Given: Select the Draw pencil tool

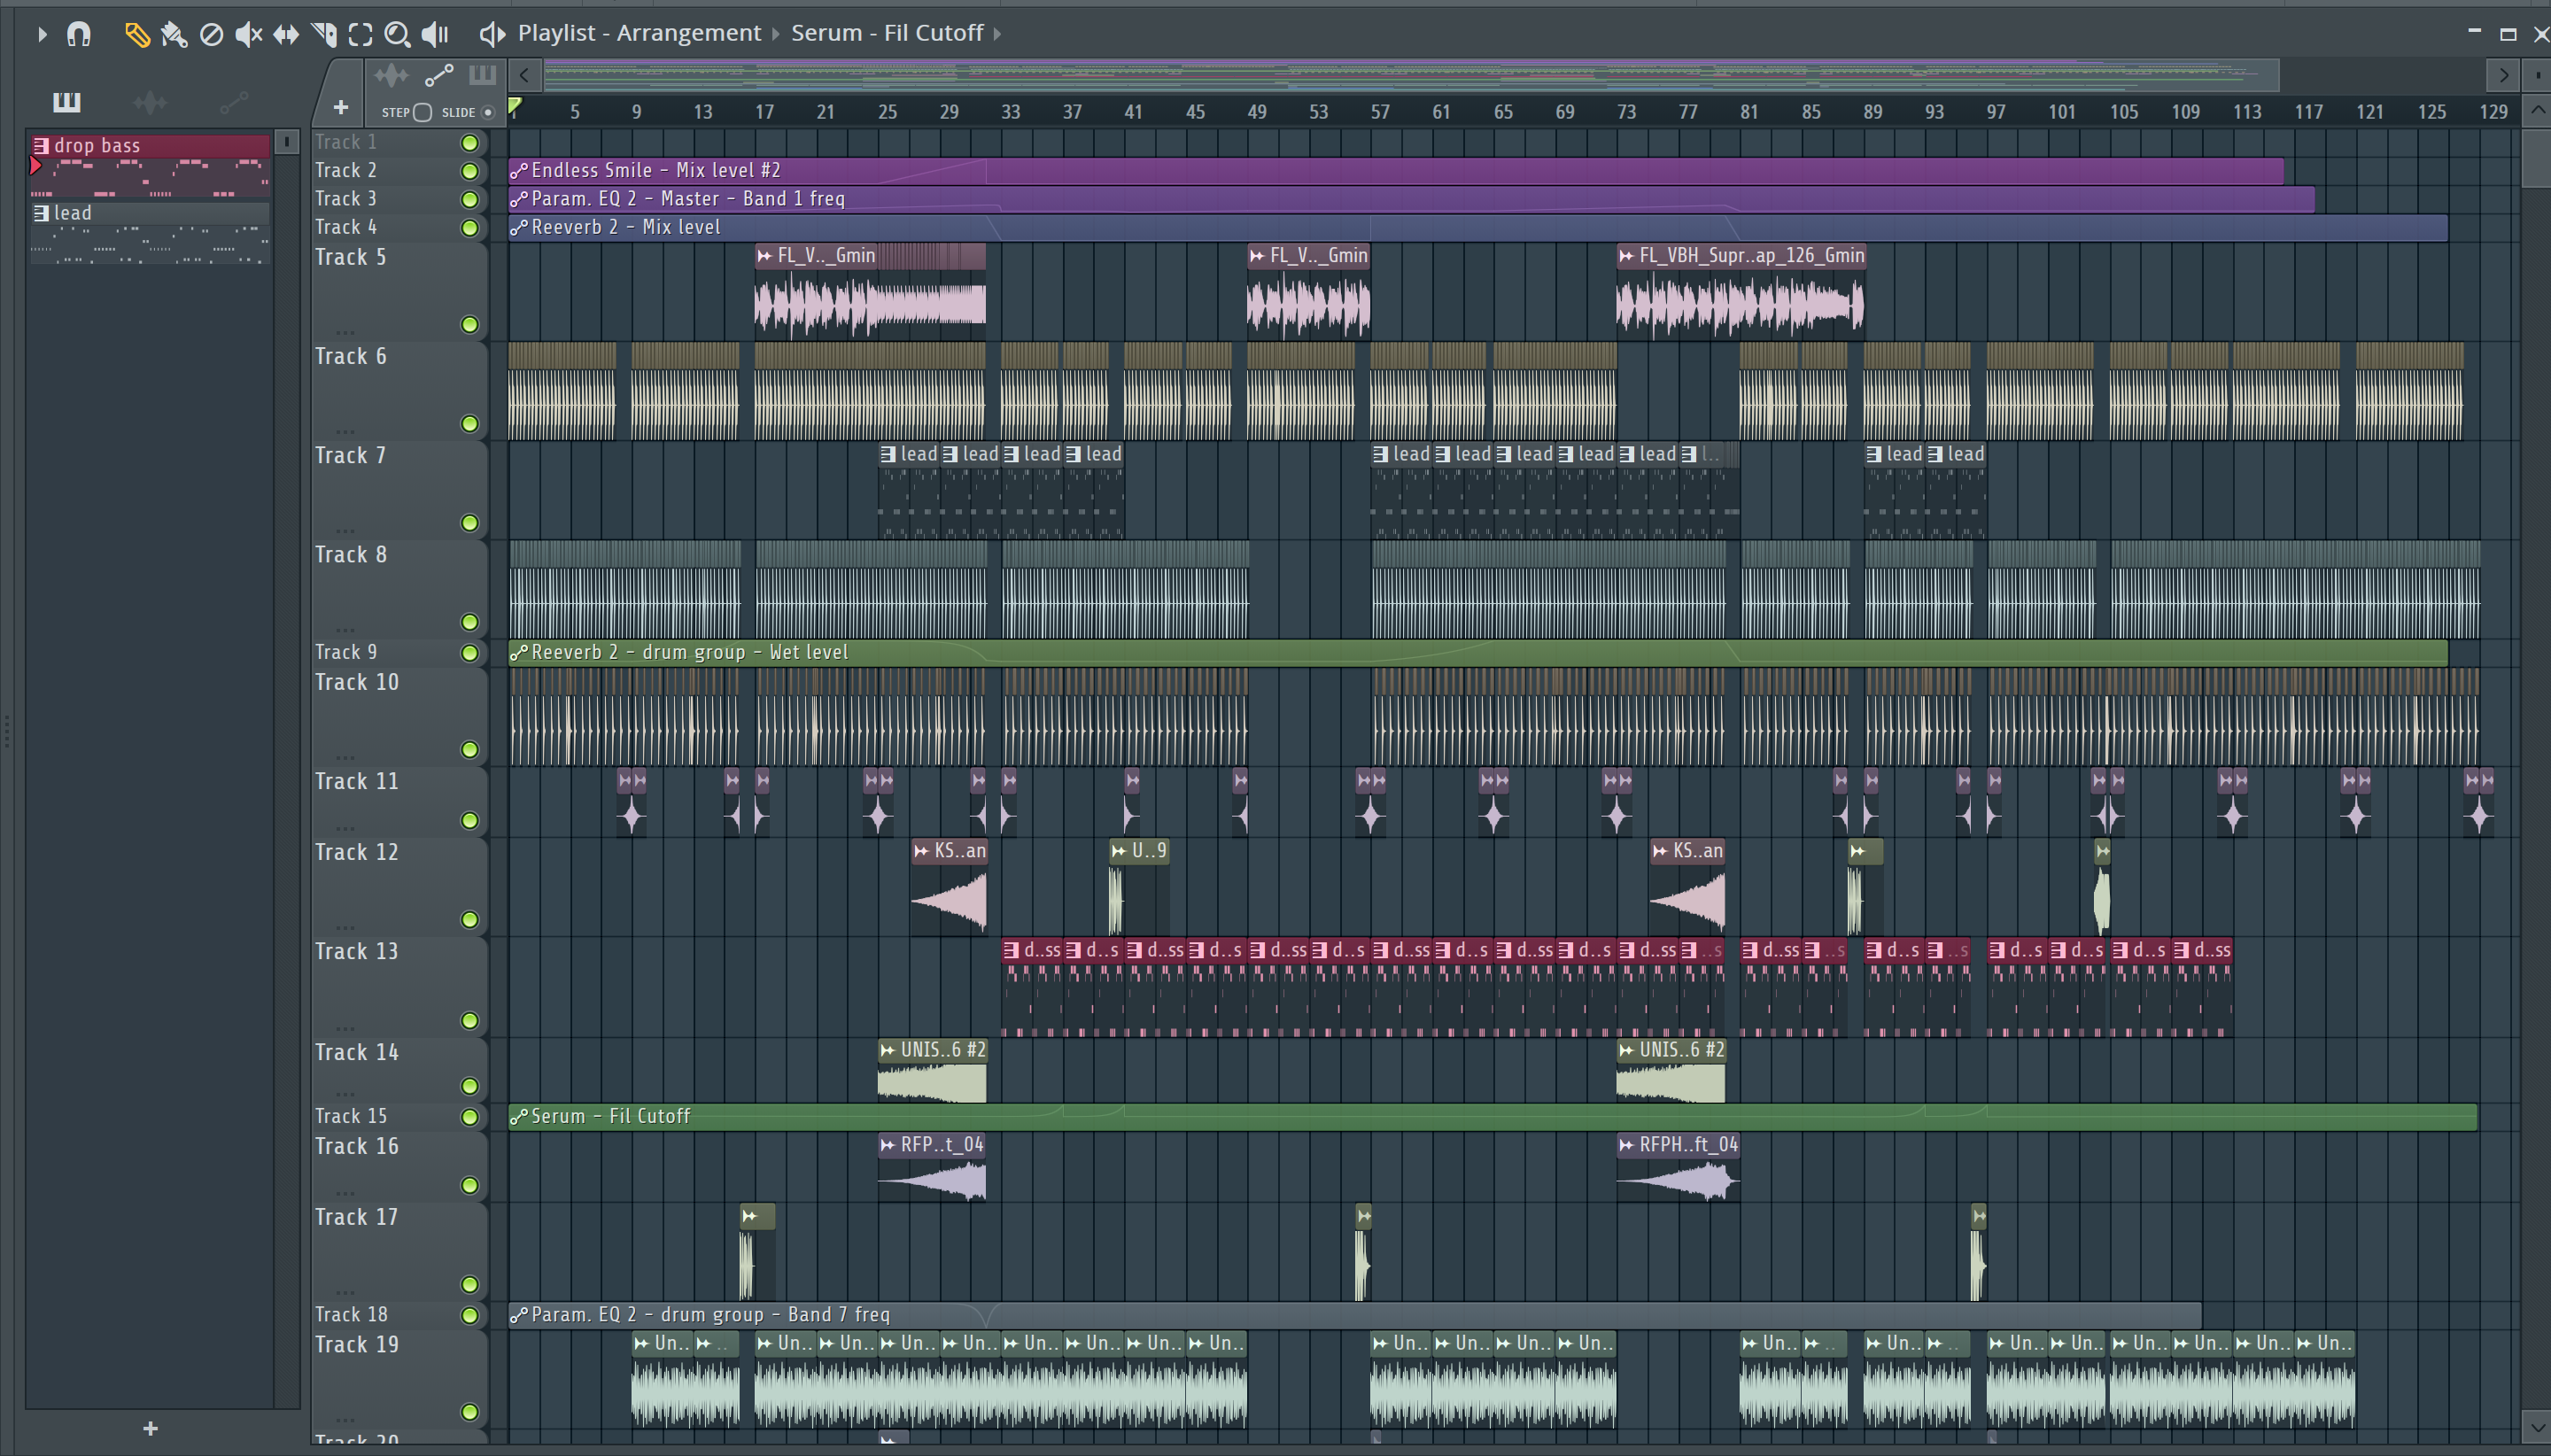Looking at the screenshot, I should tap(137, 35).
